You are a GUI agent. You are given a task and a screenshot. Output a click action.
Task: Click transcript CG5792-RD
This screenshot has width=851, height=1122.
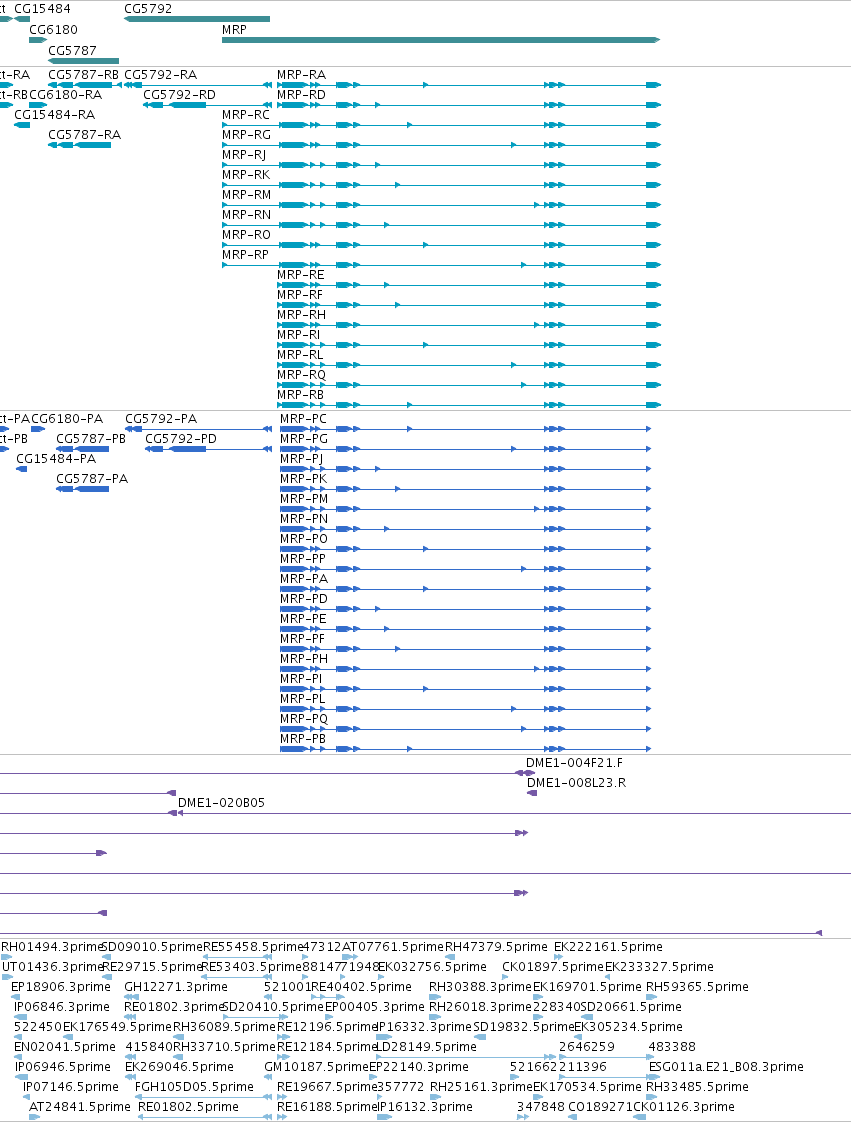point(180,95)
